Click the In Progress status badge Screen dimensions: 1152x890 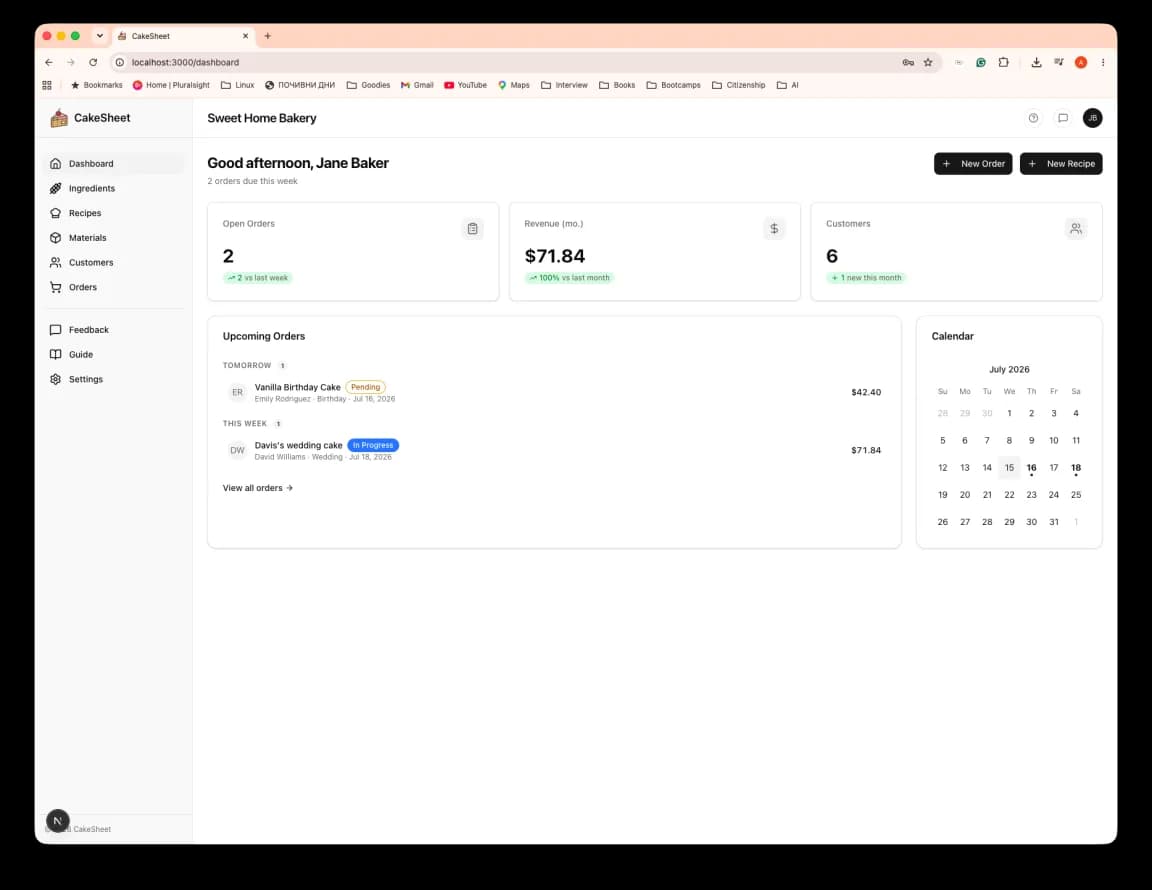(x=372, y=445)
